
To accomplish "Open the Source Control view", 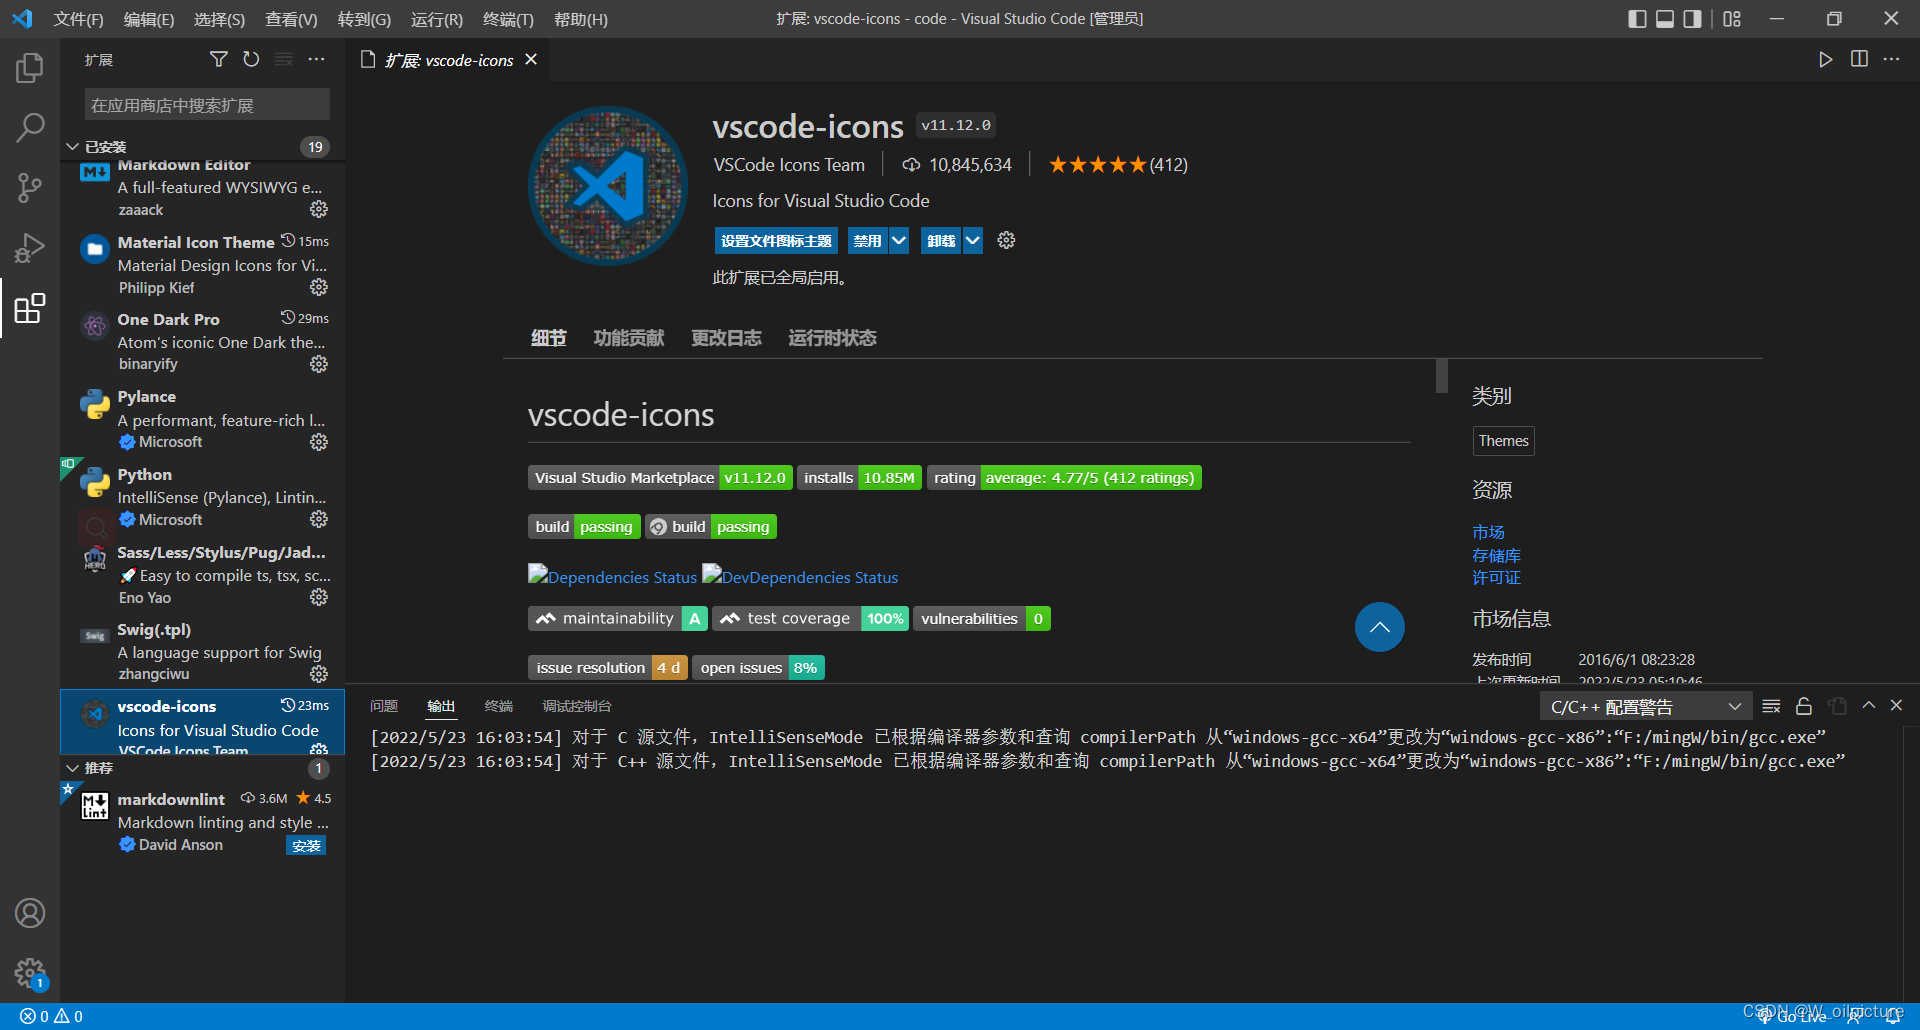I will coord(30,187).
